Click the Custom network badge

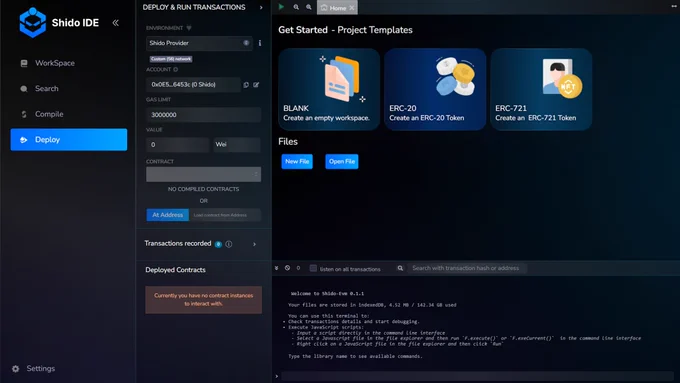tap(171, 59)
